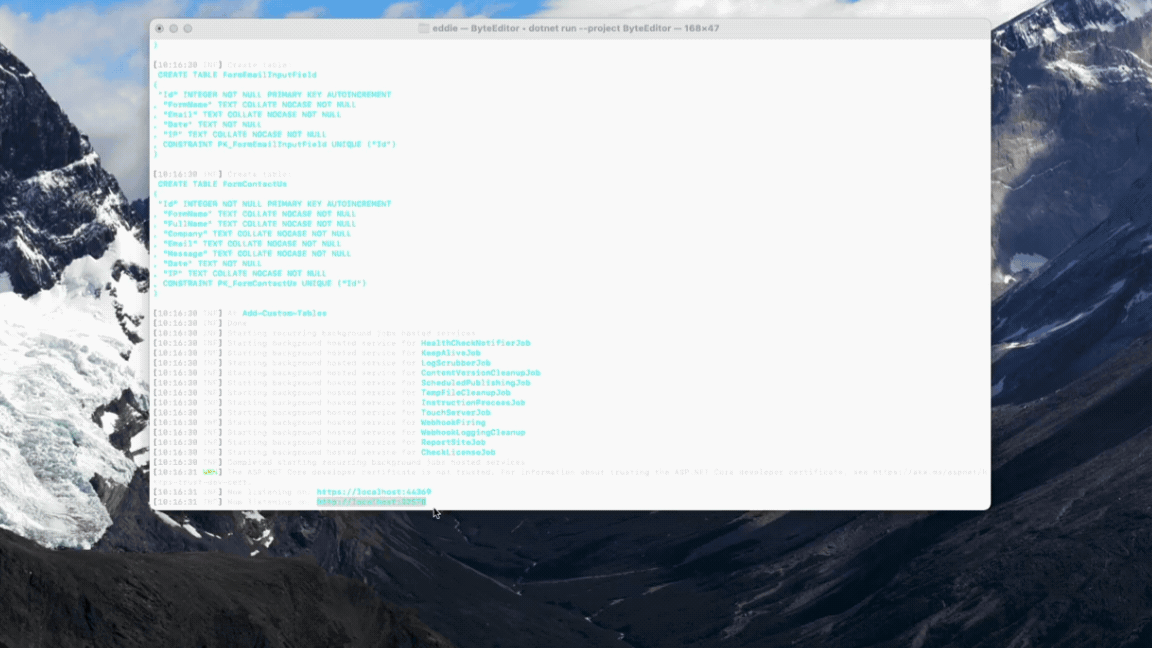Click the yellow WRN log level label
Viewport: 1152px width, 648px height.
point(210,472)
